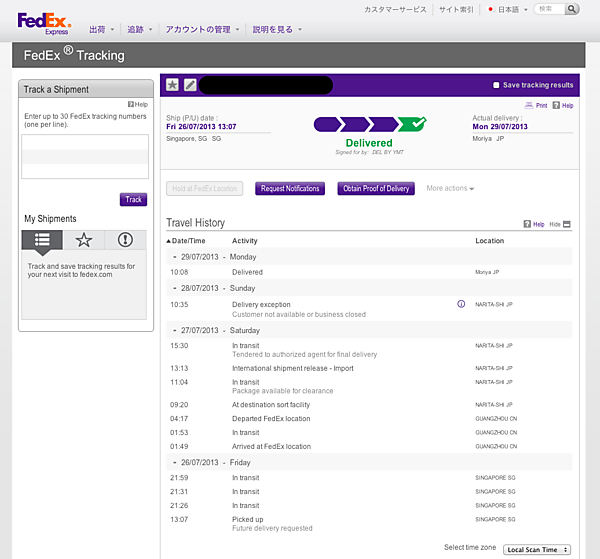Viewport: 600px width, 559px height.
Task: Open the 追跡 navigation menu
Action: click(138, 30)
